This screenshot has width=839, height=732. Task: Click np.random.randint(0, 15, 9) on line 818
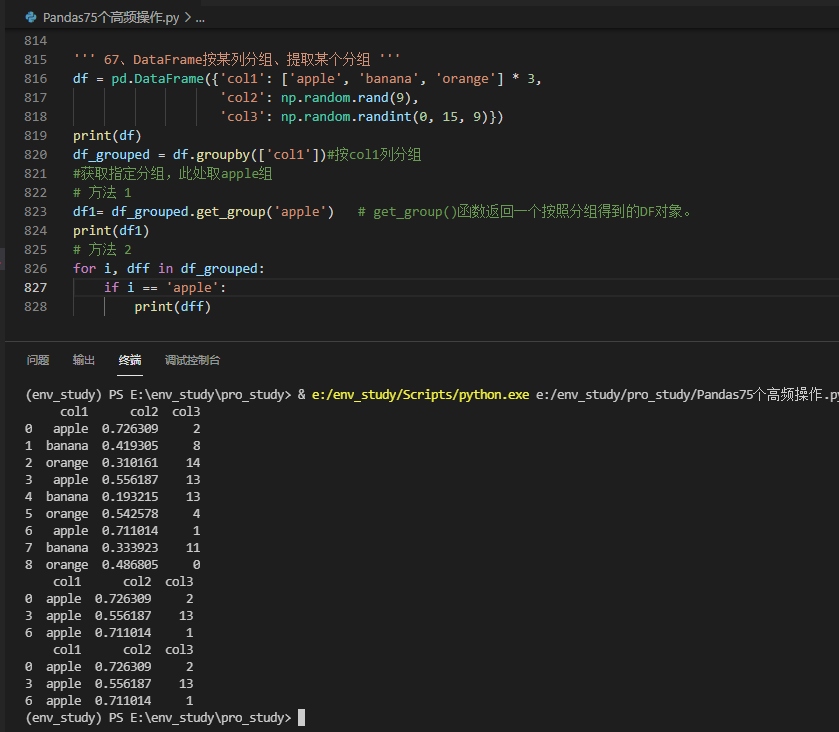point(384,117)
